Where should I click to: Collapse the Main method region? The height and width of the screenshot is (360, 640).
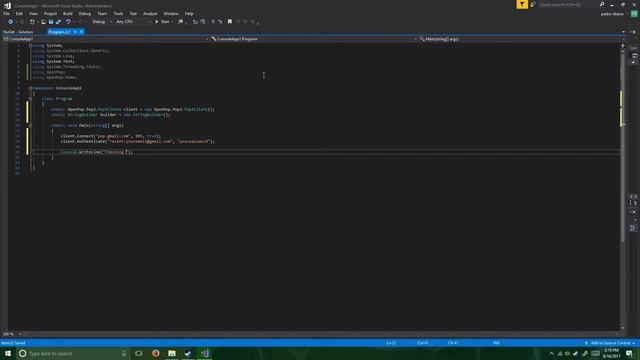30,126
